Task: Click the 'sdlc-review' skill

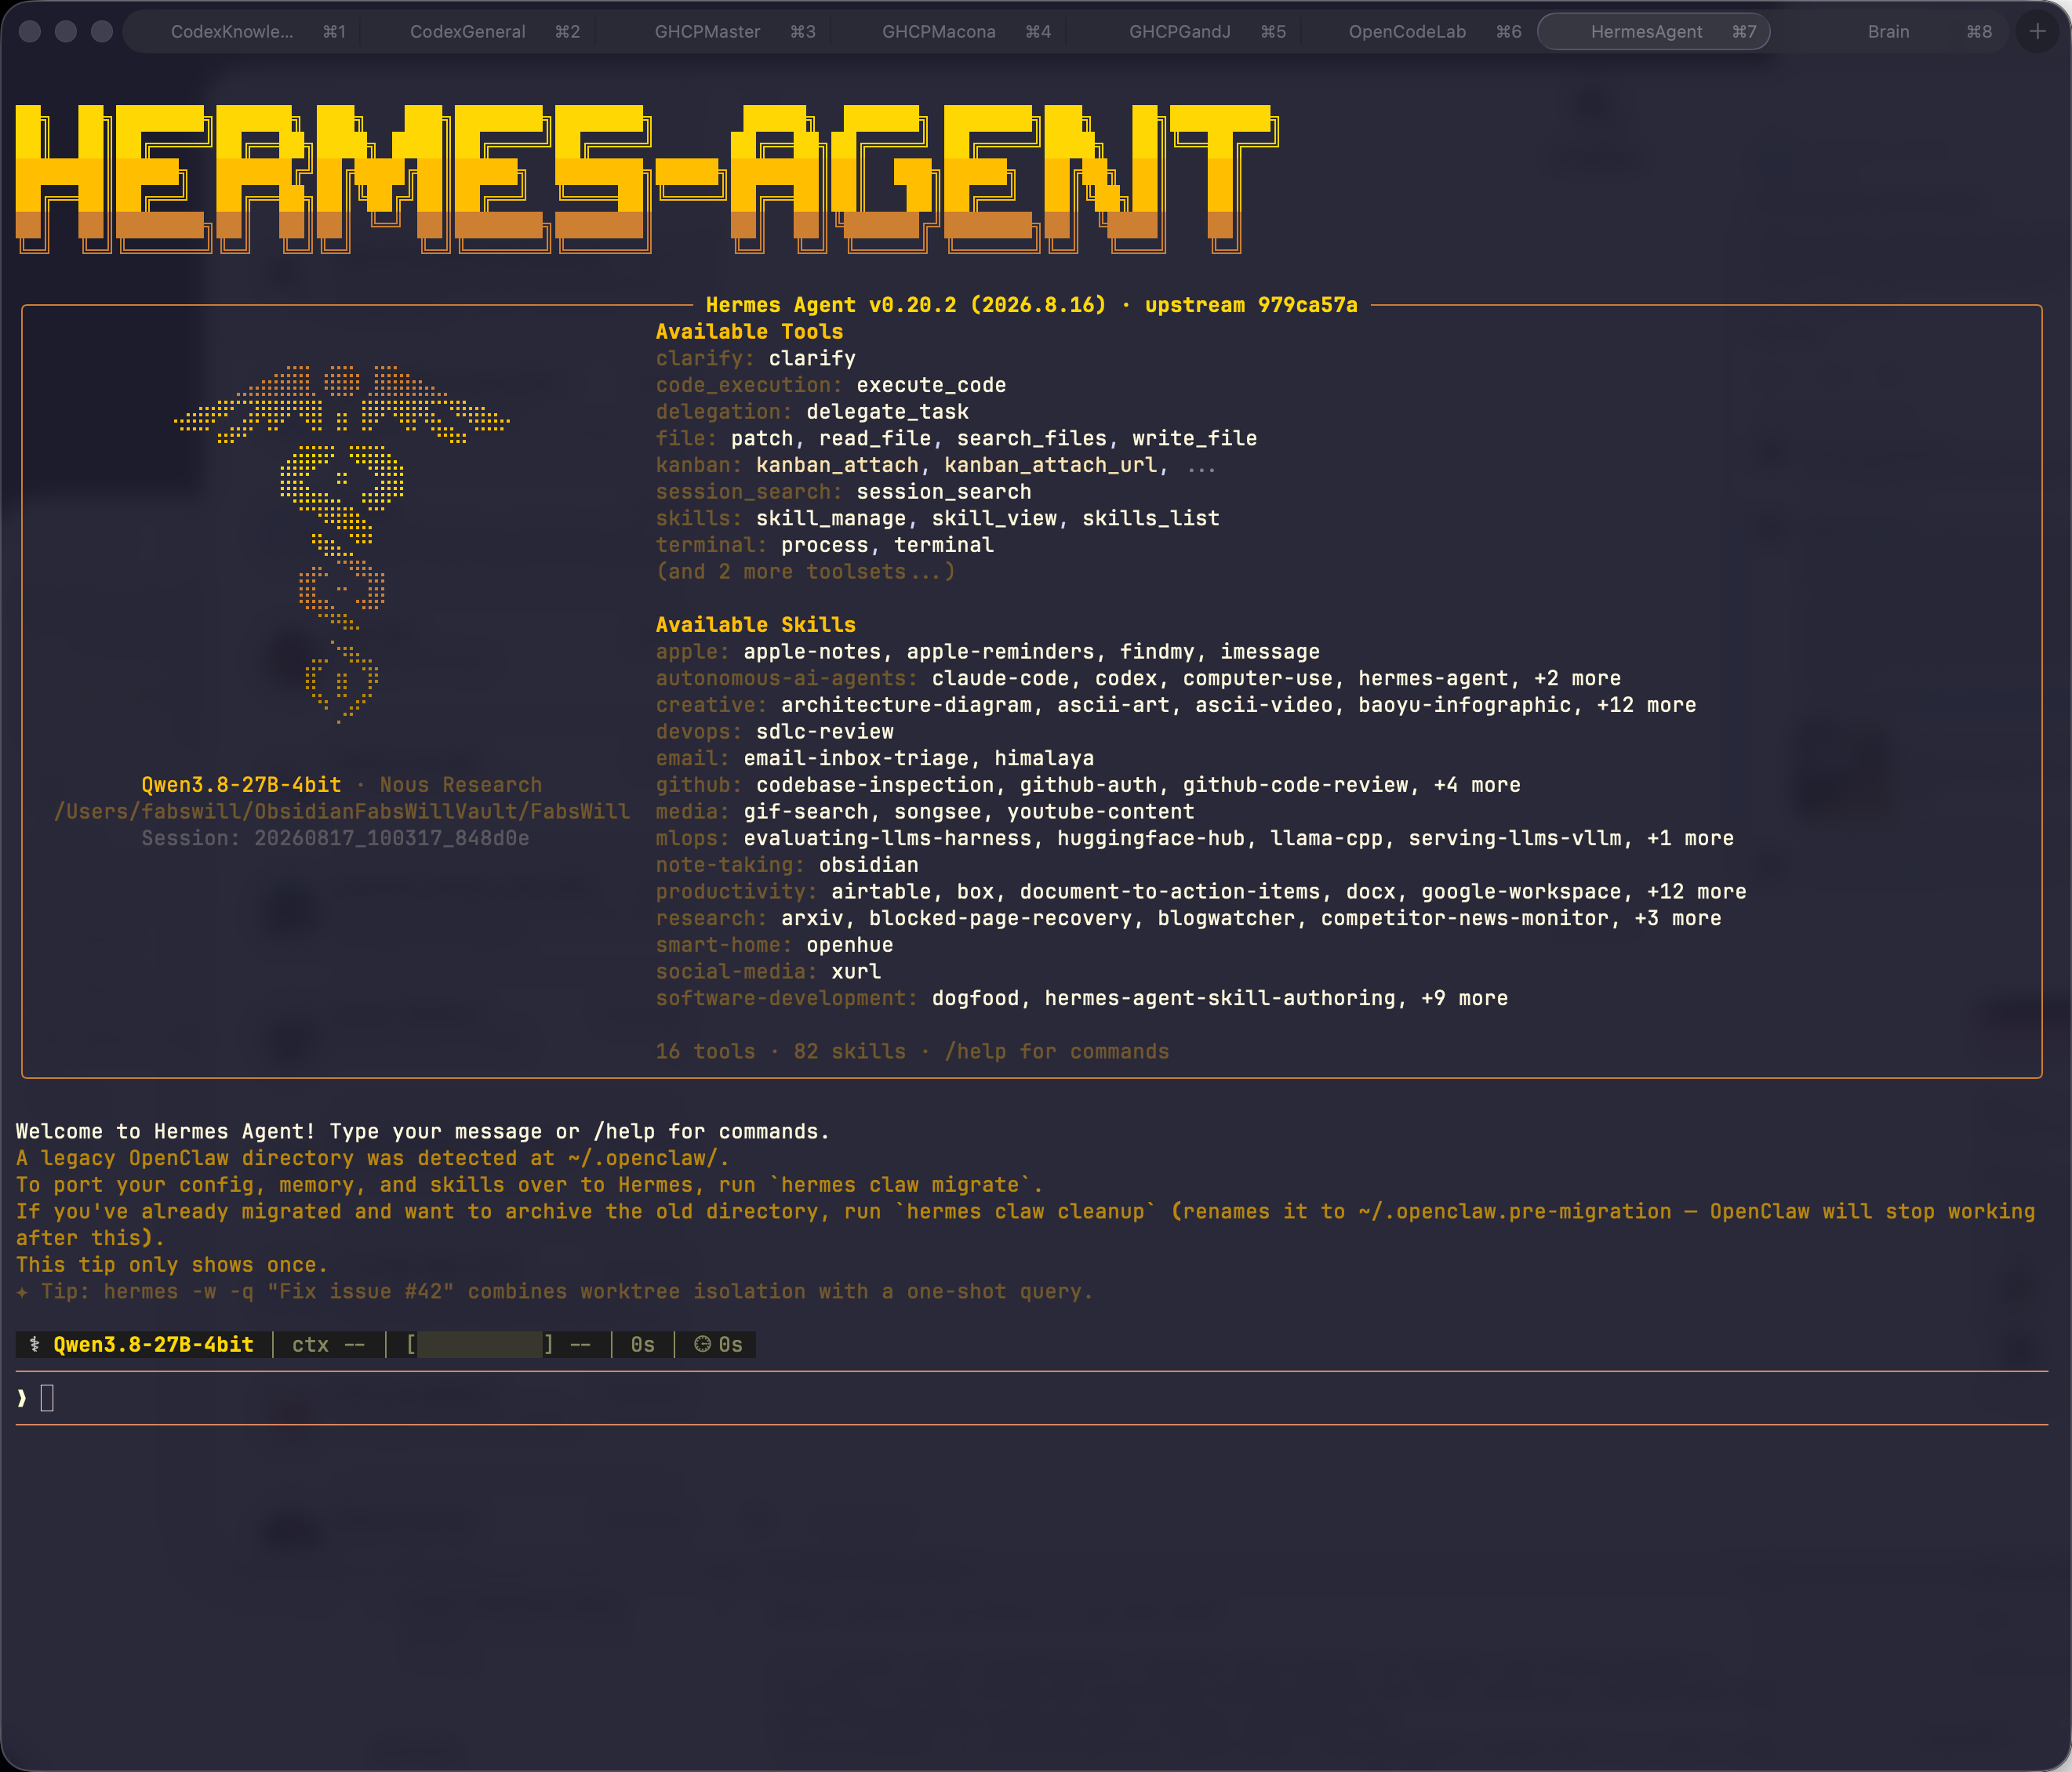Action: [825, 732]
